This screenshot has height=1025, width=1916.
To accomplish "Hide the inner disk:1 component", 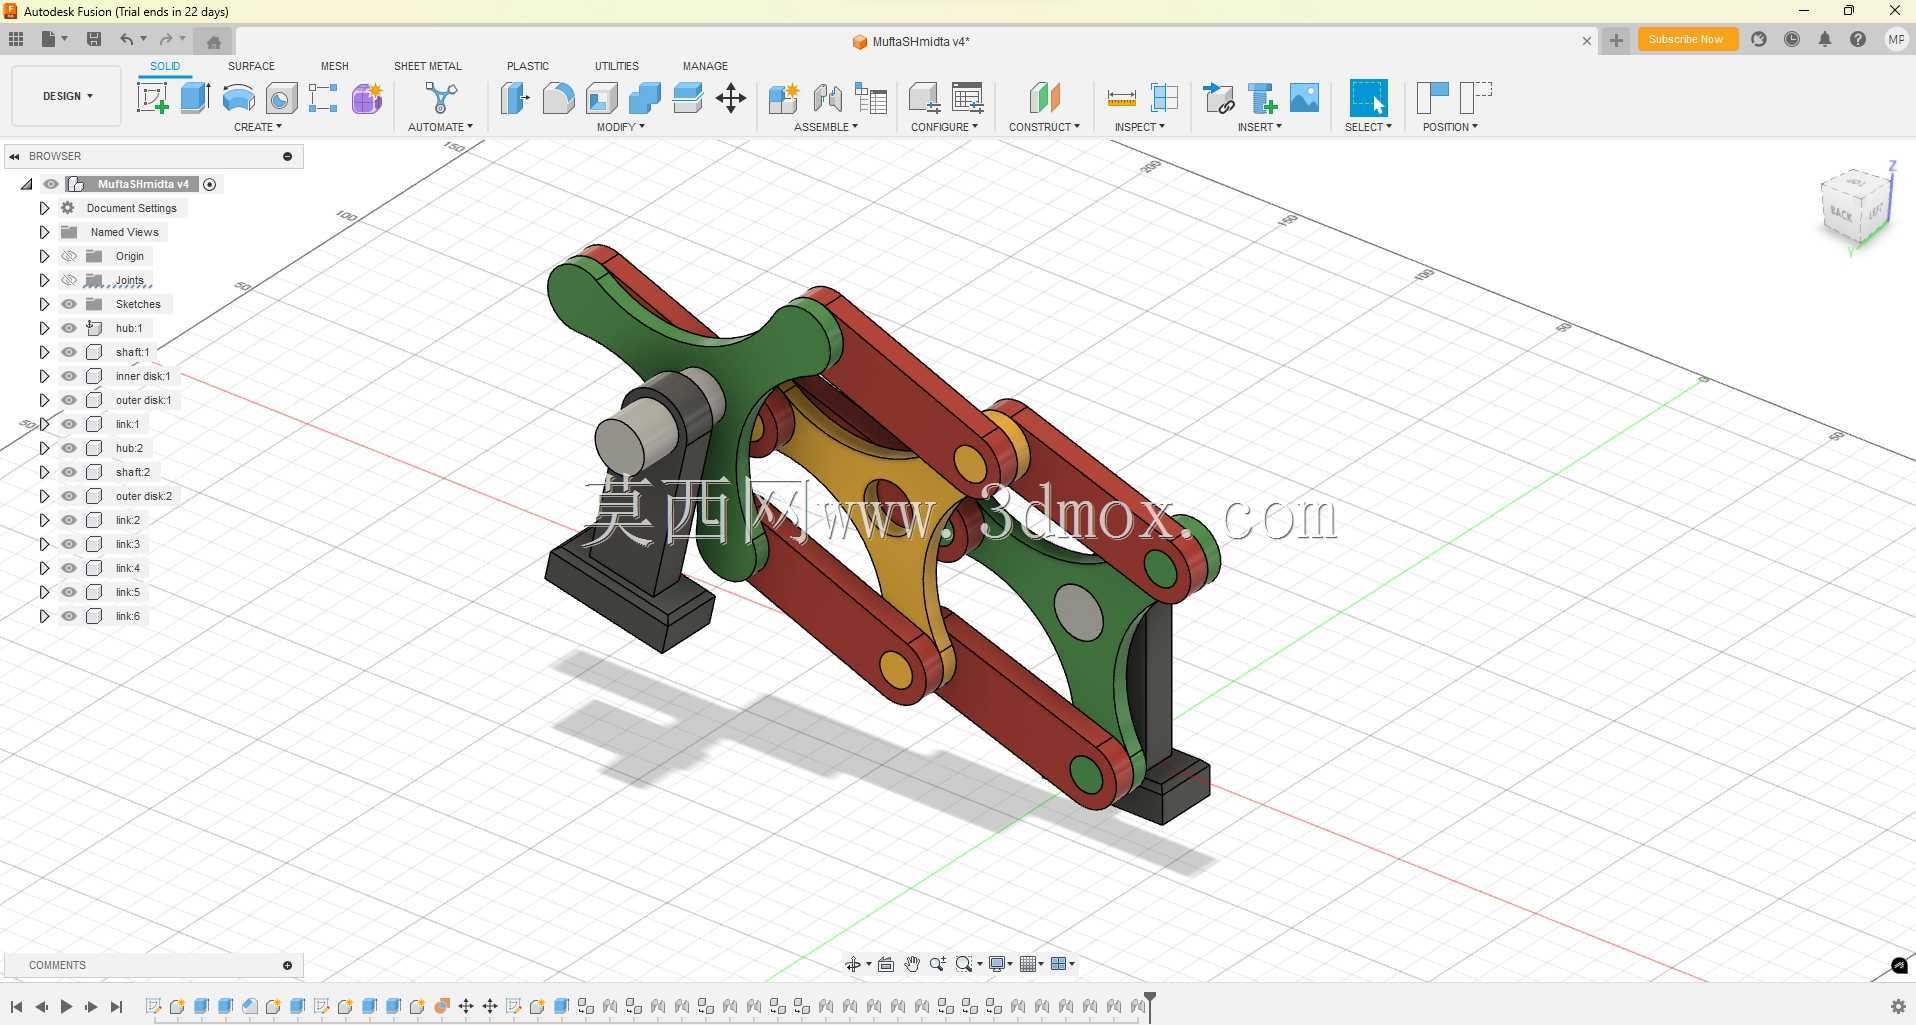I will tap(69, 376).
